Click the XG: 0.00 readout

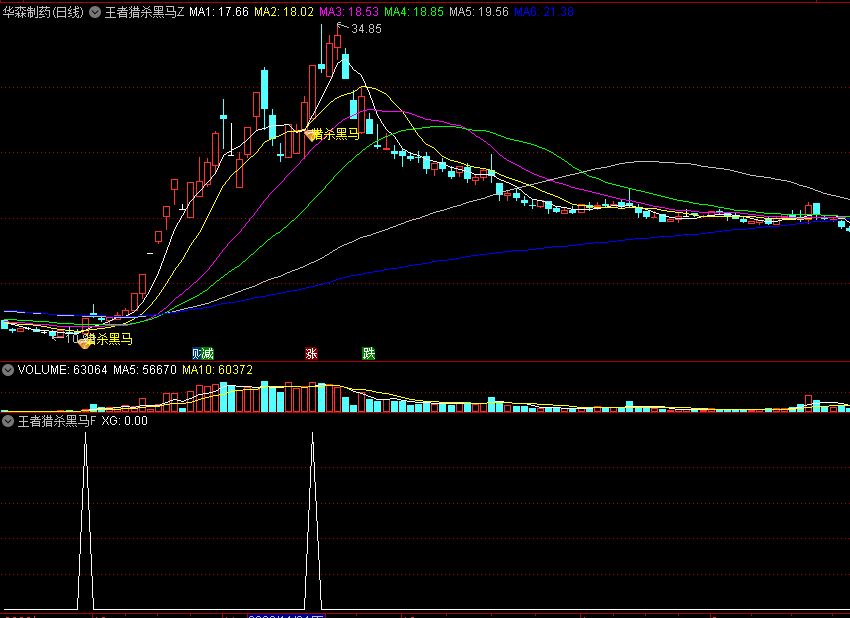pyautogui.click(x=125, y=421)
